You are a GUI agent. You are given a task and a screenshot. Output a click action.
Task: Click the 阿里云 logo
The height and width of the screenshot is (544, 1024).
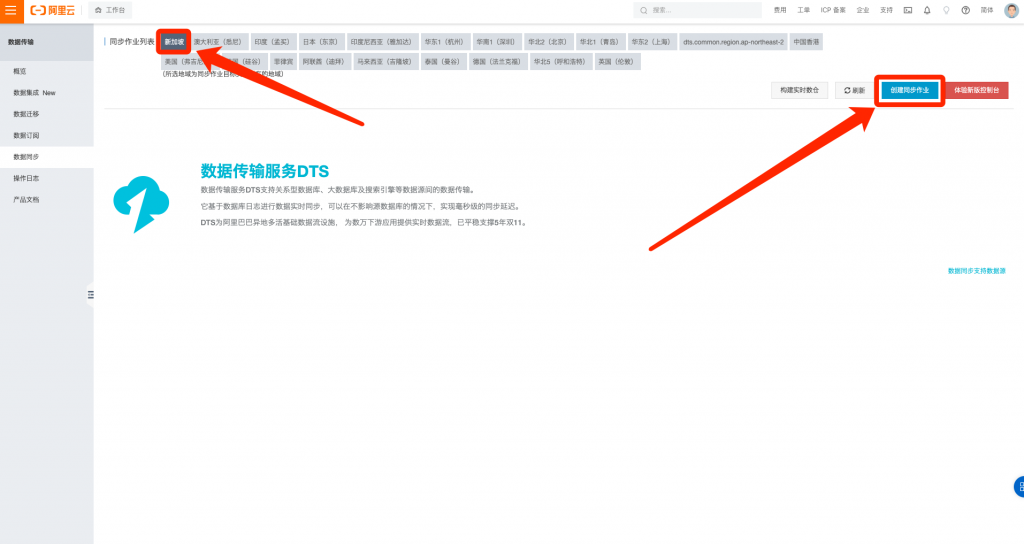[x=53, y=10]
